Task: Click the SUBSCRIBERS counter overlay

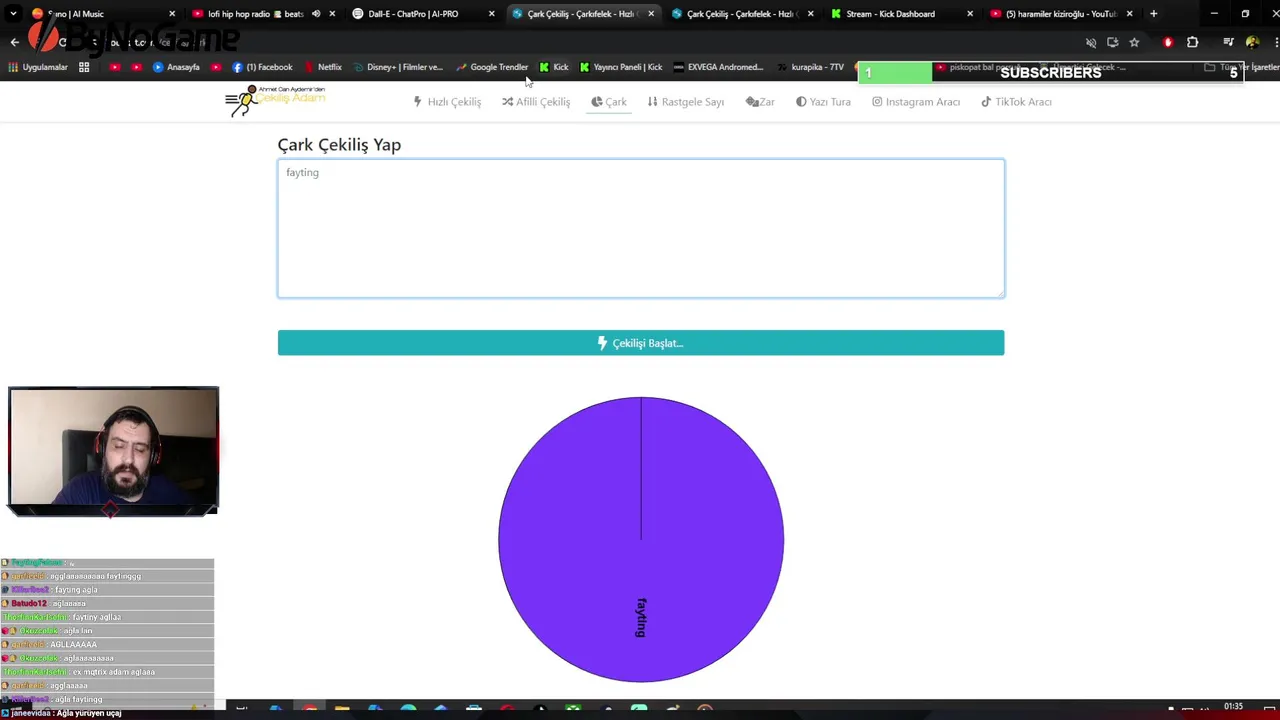Action: pos(1050,72)
